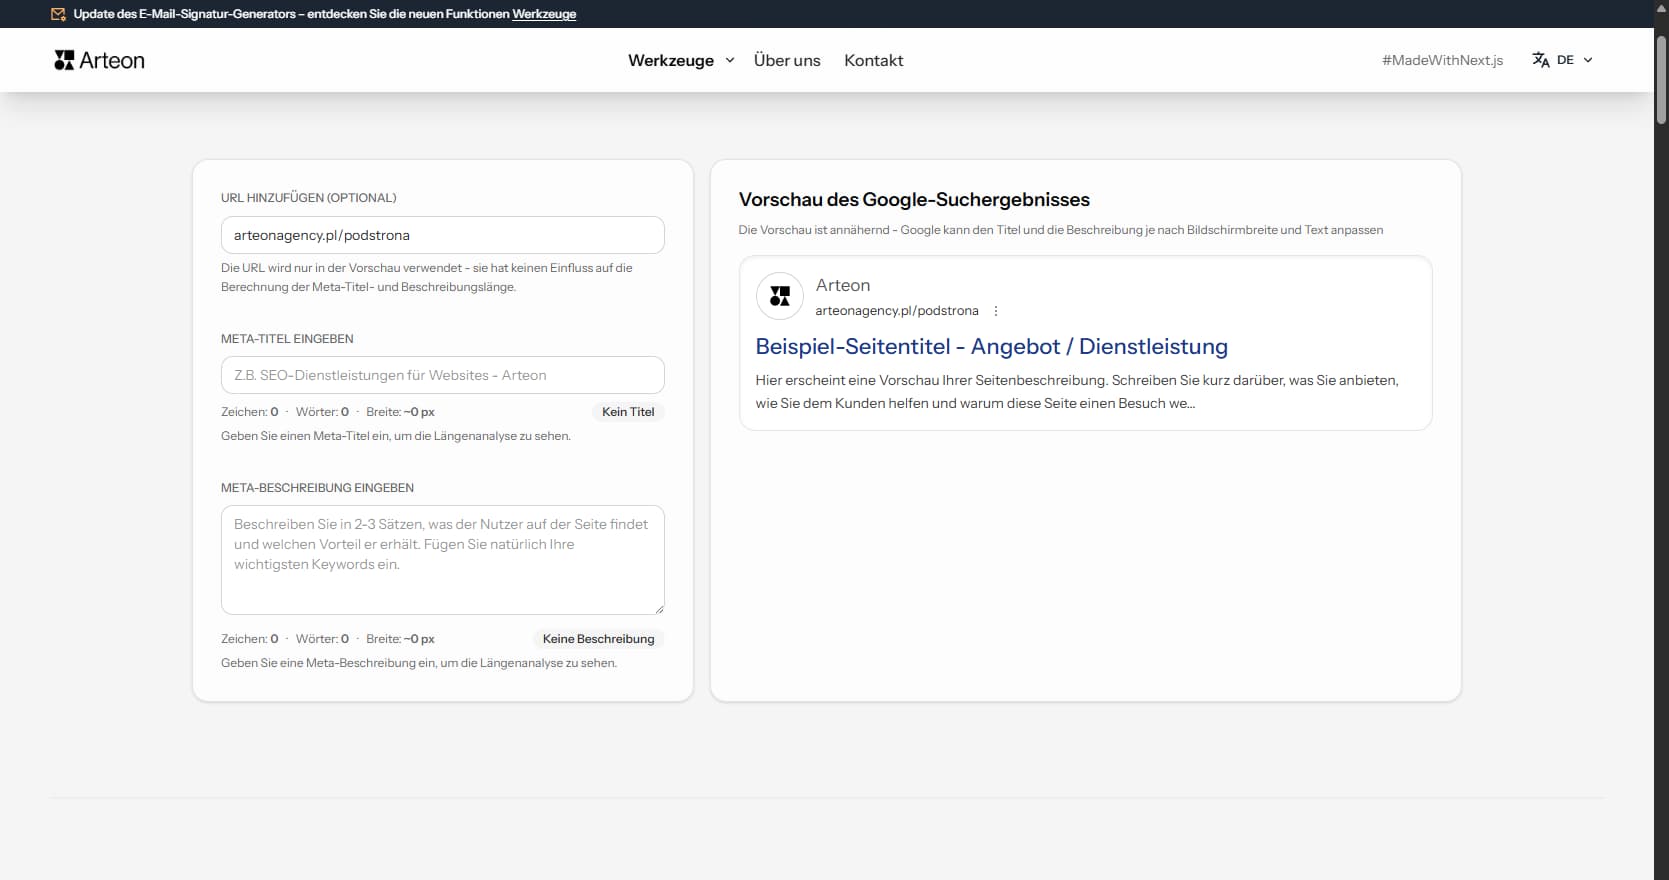Click the Arteon favicon in search preview
This screenshot has width=1669, height=880.
coord(780,296)
